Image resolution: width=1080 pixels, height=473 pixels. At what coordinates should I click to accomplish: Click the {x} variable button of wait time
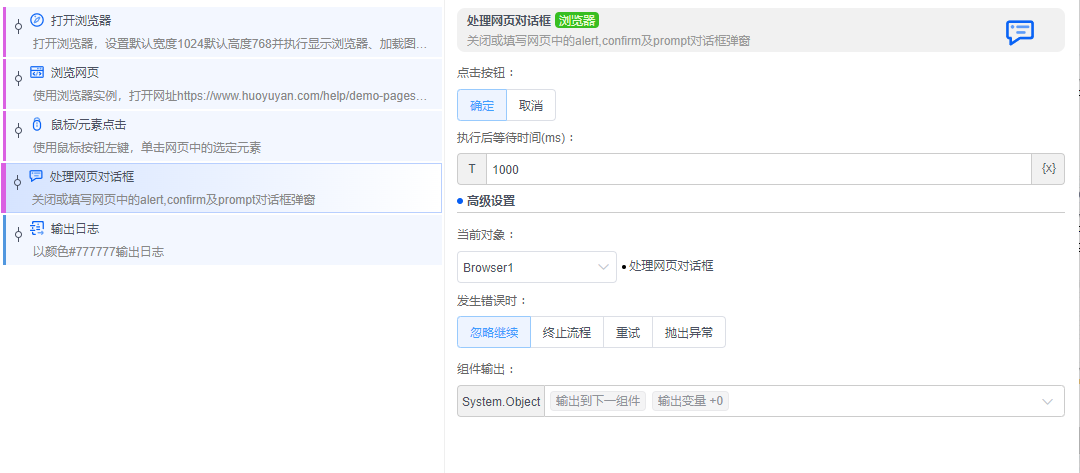tap(1048, 169)
